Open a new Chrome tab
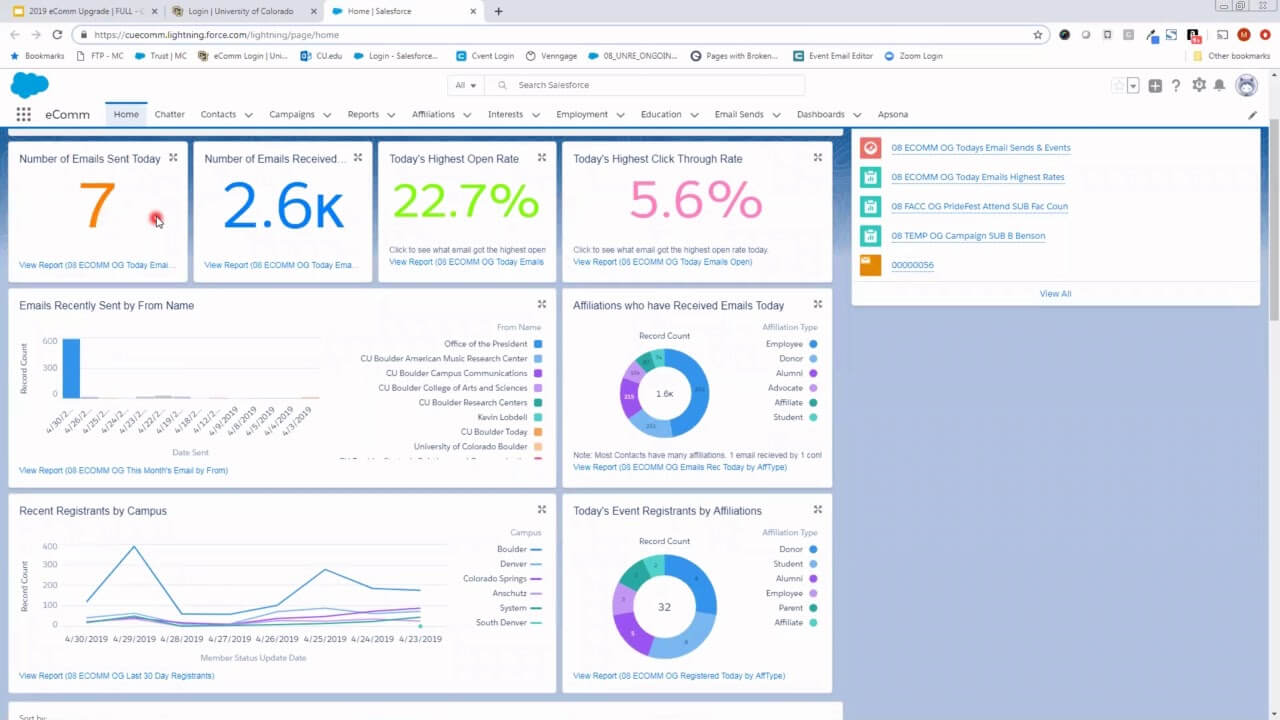 pyautogui.click(x=498, y=11)
